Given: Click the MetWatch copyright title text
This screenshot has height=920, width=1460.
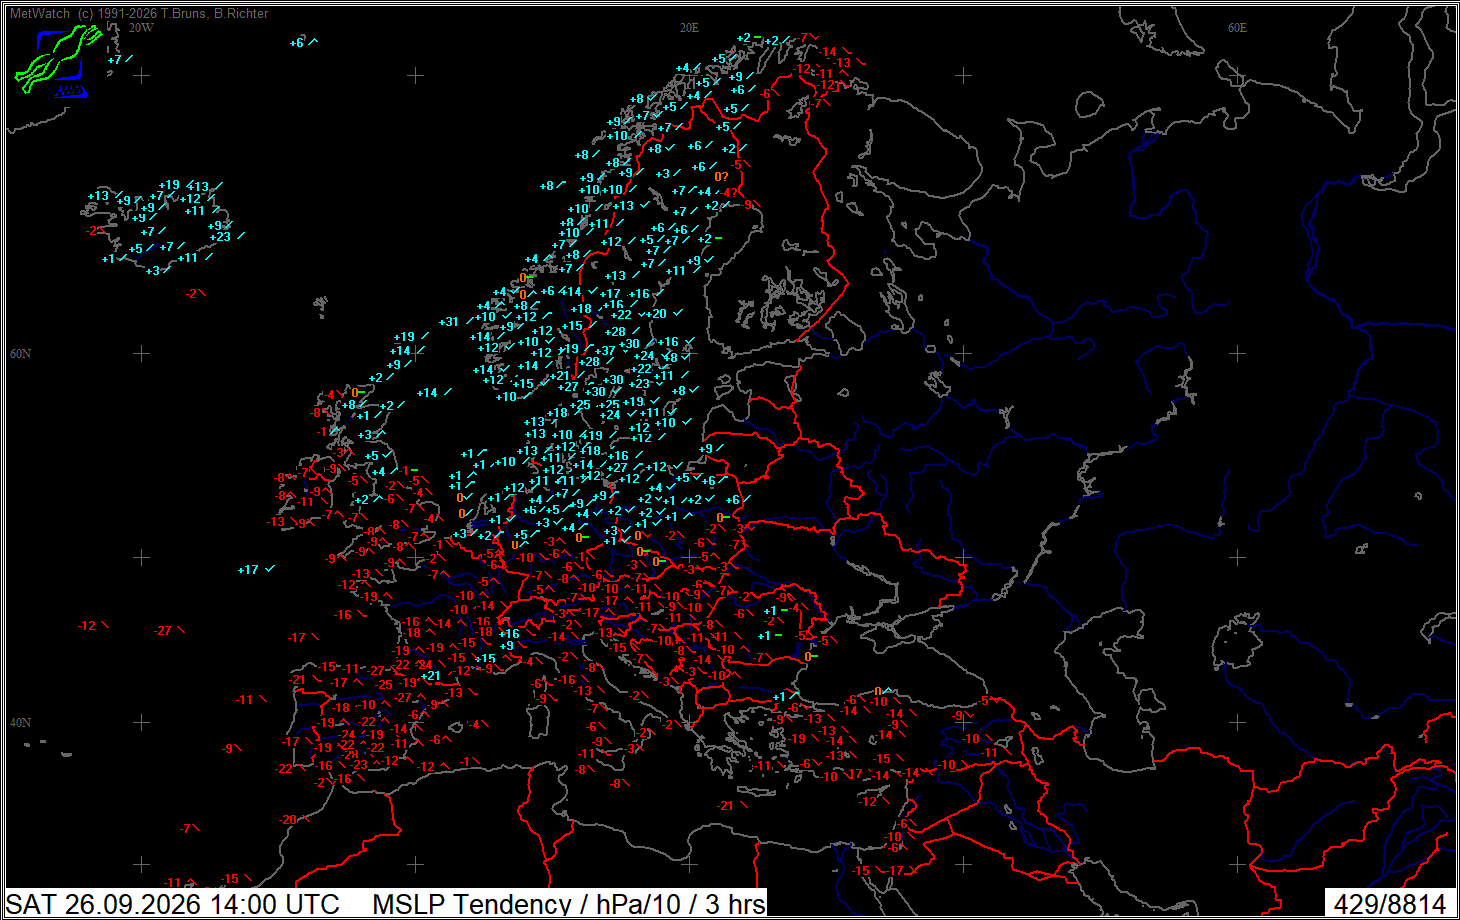Looking at the screenshot, I should coord(139,13).
